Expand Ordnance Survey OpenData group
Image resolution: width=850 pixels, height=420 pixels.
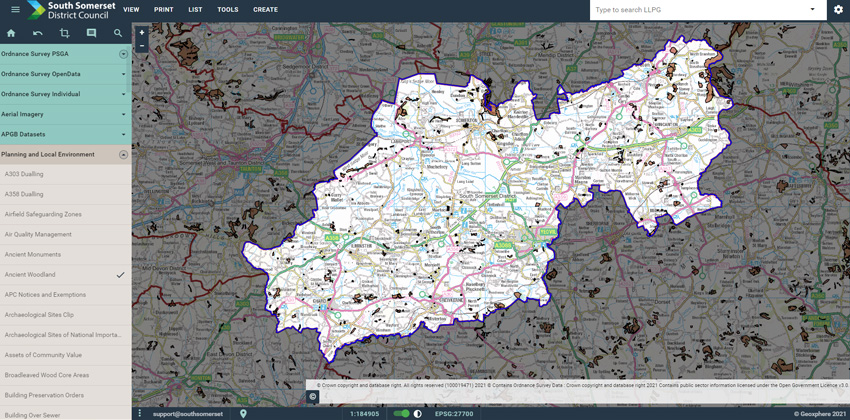[x=66, y=74]
